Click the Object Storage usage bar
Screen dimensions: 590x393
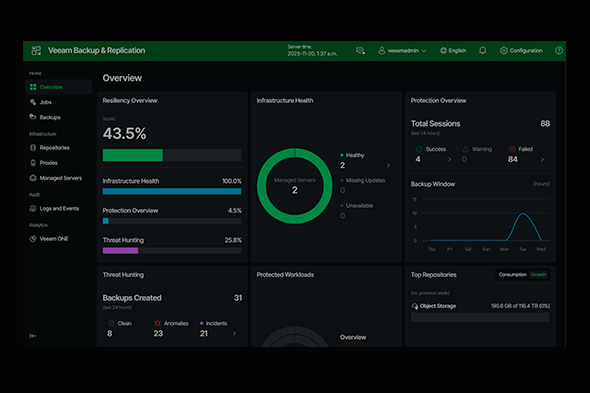480,317
